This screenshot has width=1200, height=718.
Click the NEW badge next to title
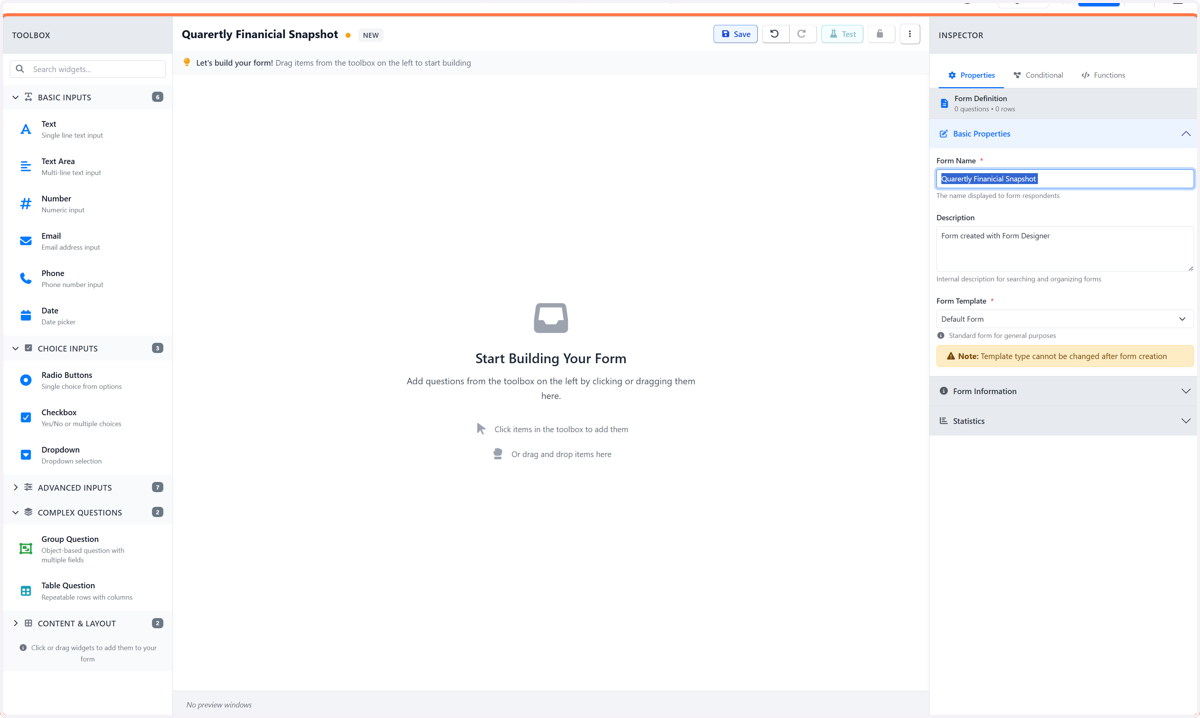point(371,35)
